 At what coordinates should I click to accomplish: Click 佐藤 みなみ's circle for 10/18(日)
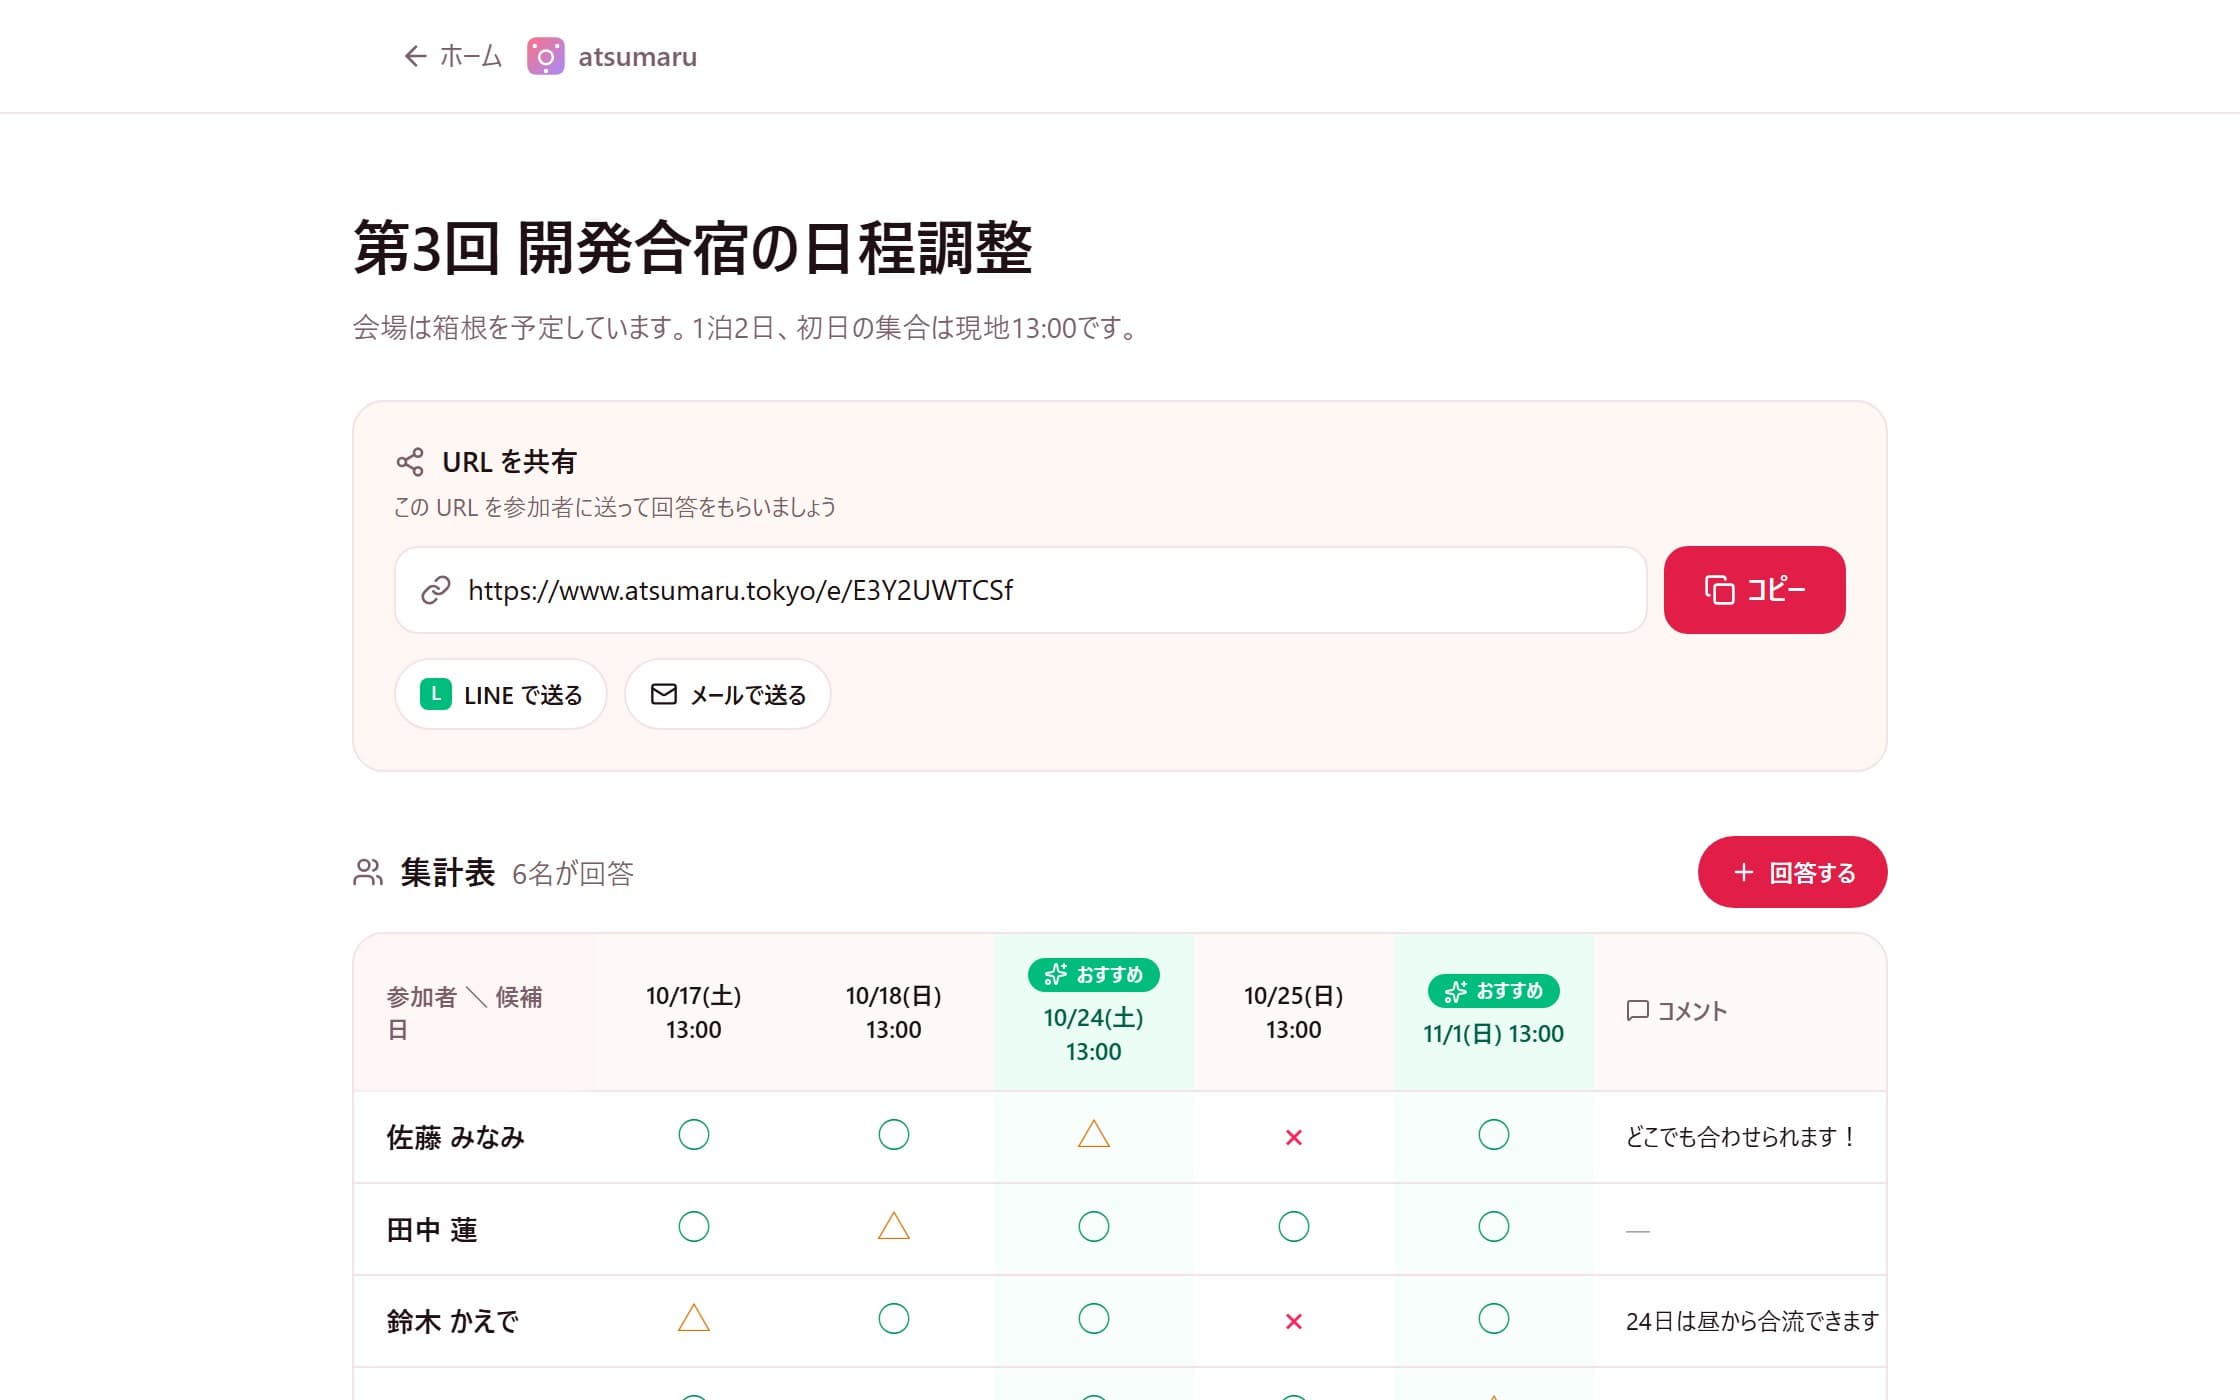pos(894,1135)
